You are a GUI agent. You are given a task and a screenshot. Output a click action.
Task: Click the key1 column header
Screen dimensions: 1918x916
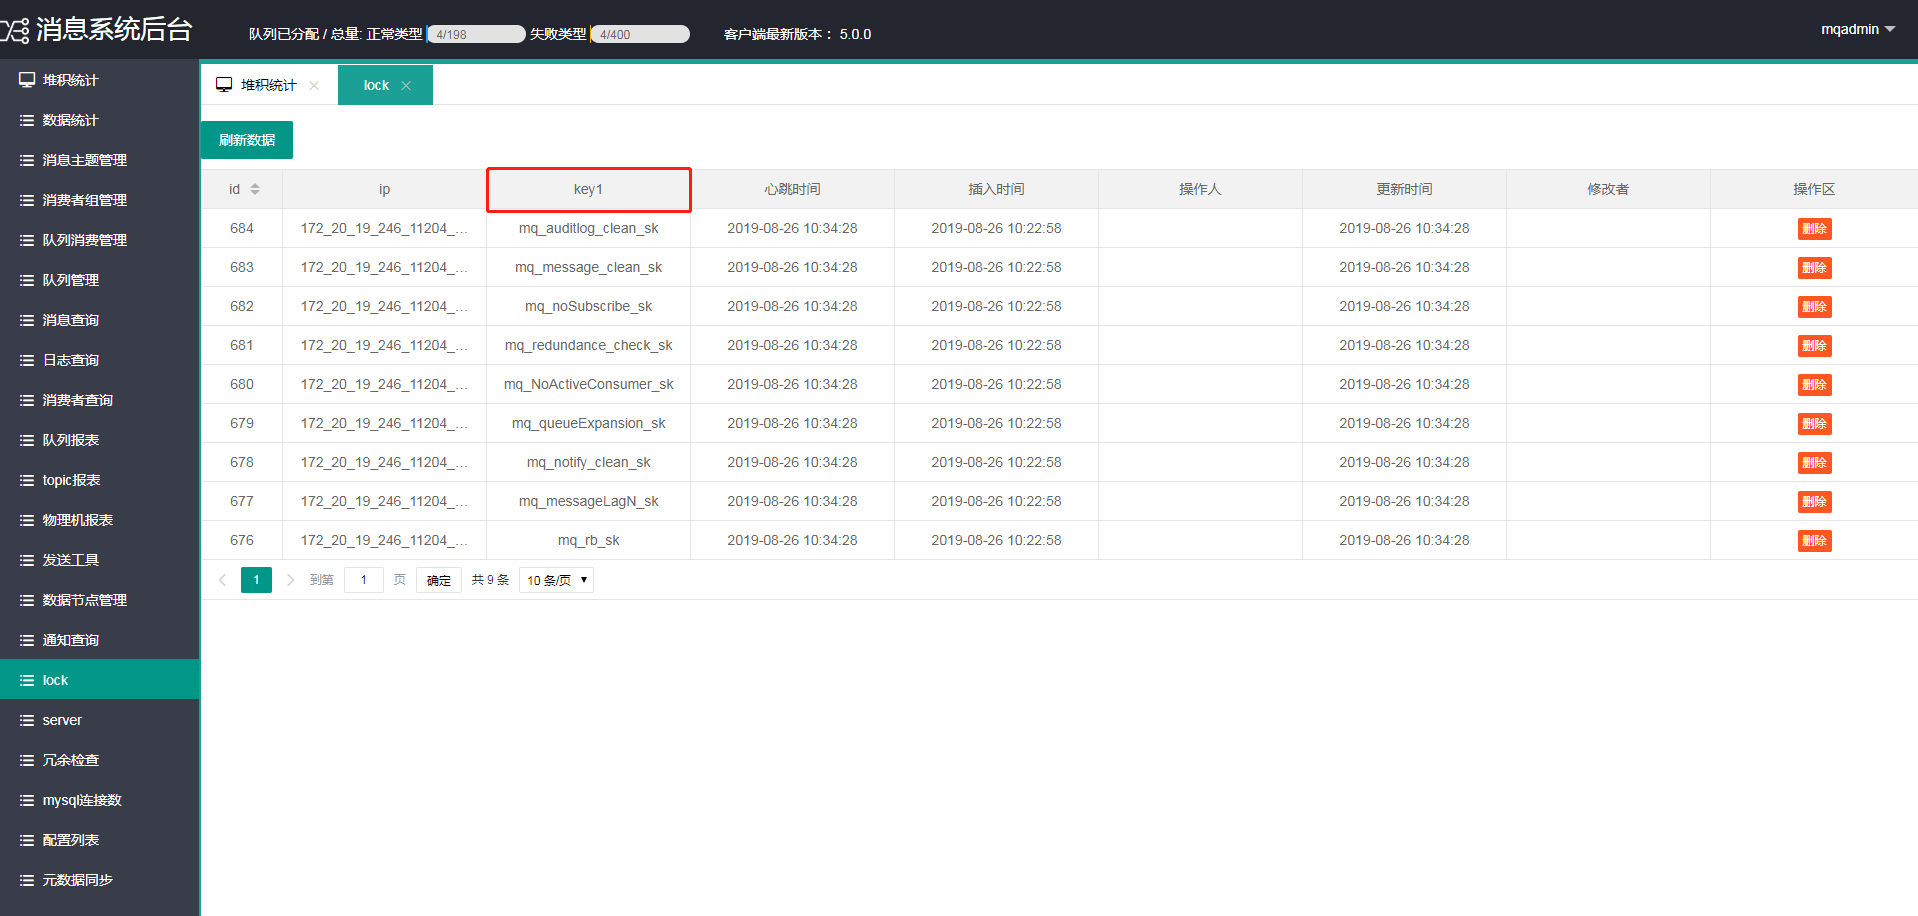click(x=589, y=189)
